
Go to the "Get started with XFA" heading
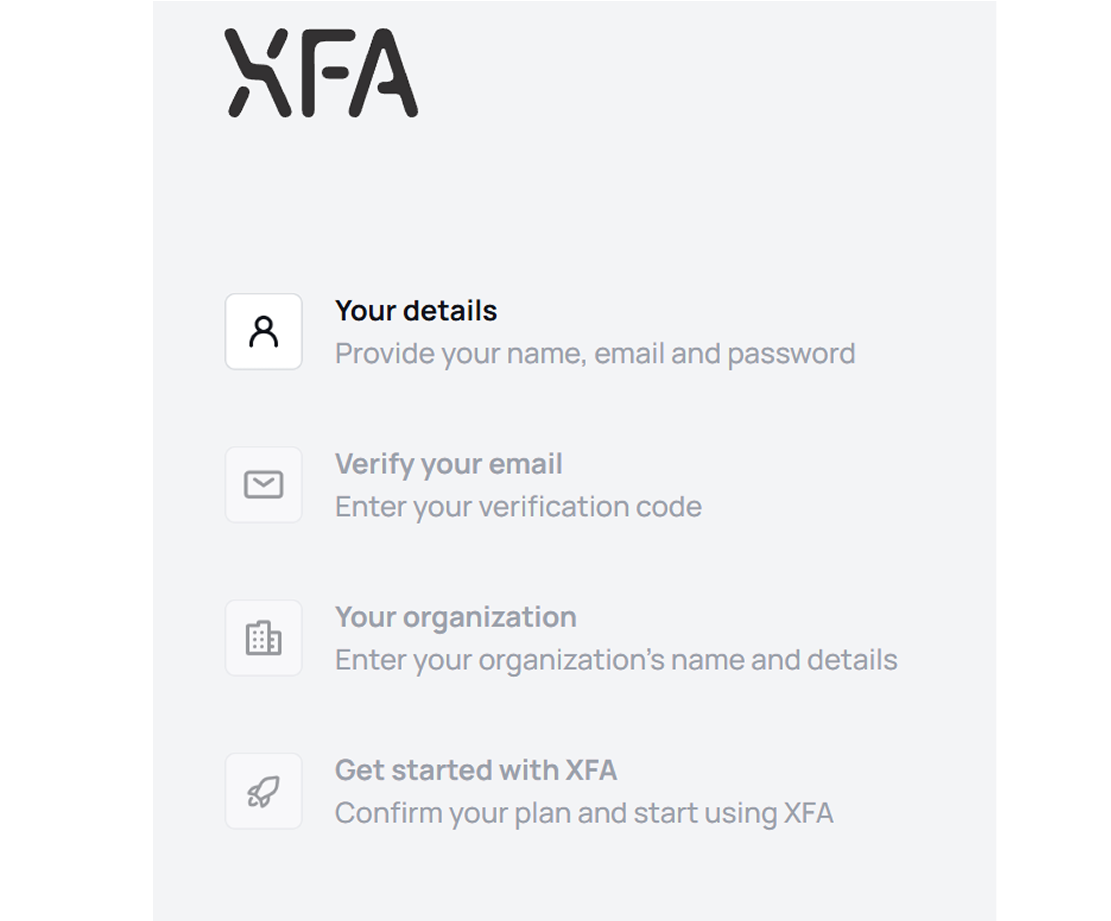(476, 770)
